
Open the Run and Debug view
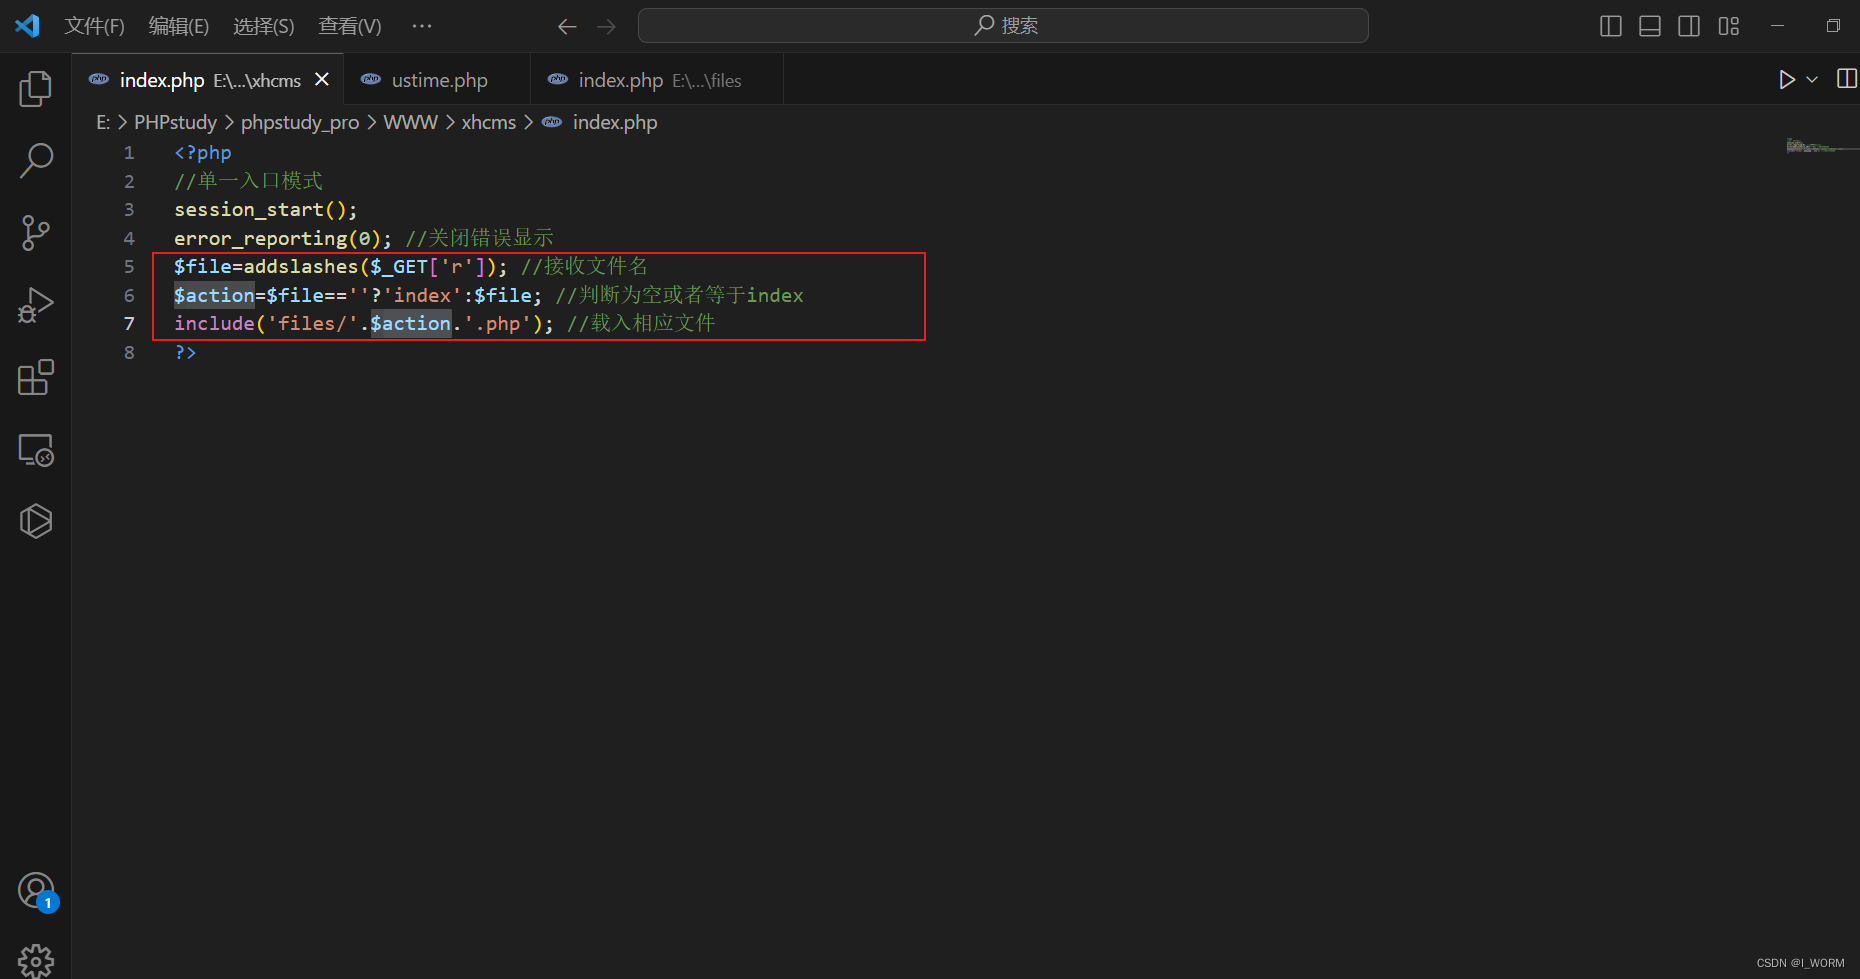coord(36,305)
